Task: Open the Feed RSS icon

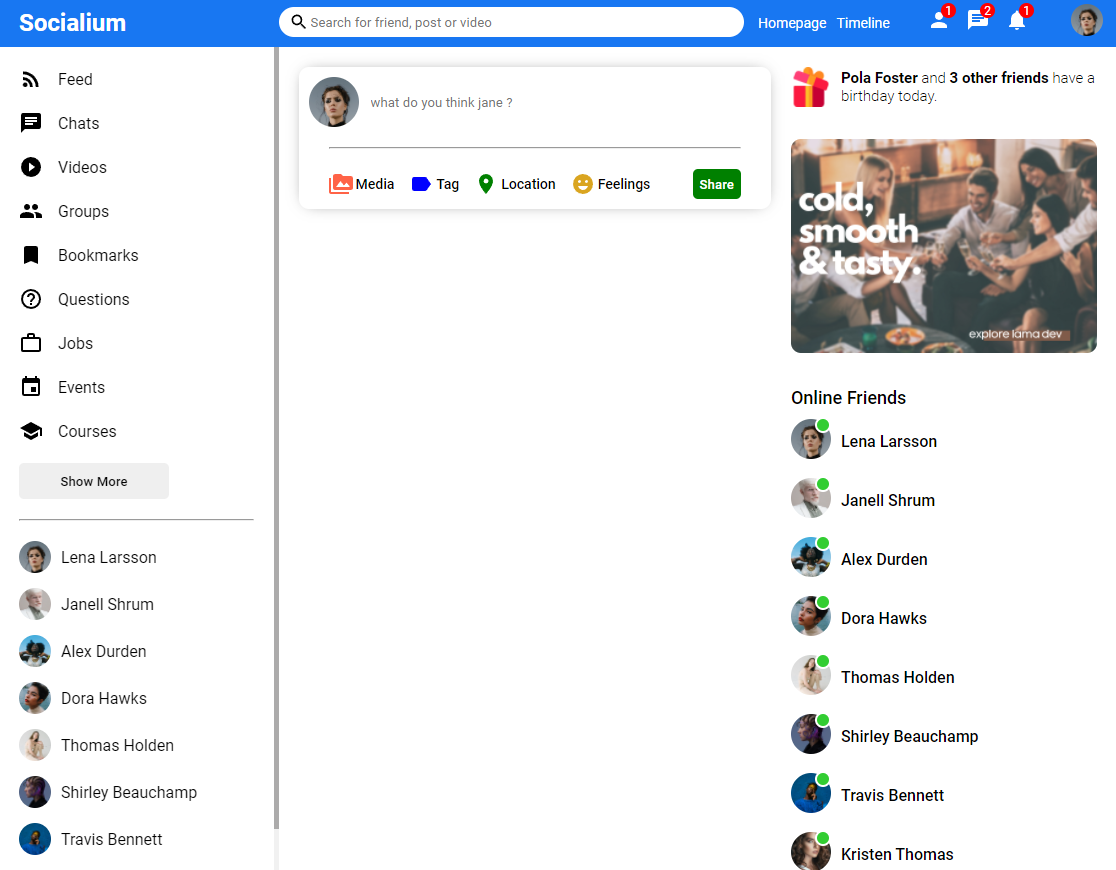Action: pos(31,80)
